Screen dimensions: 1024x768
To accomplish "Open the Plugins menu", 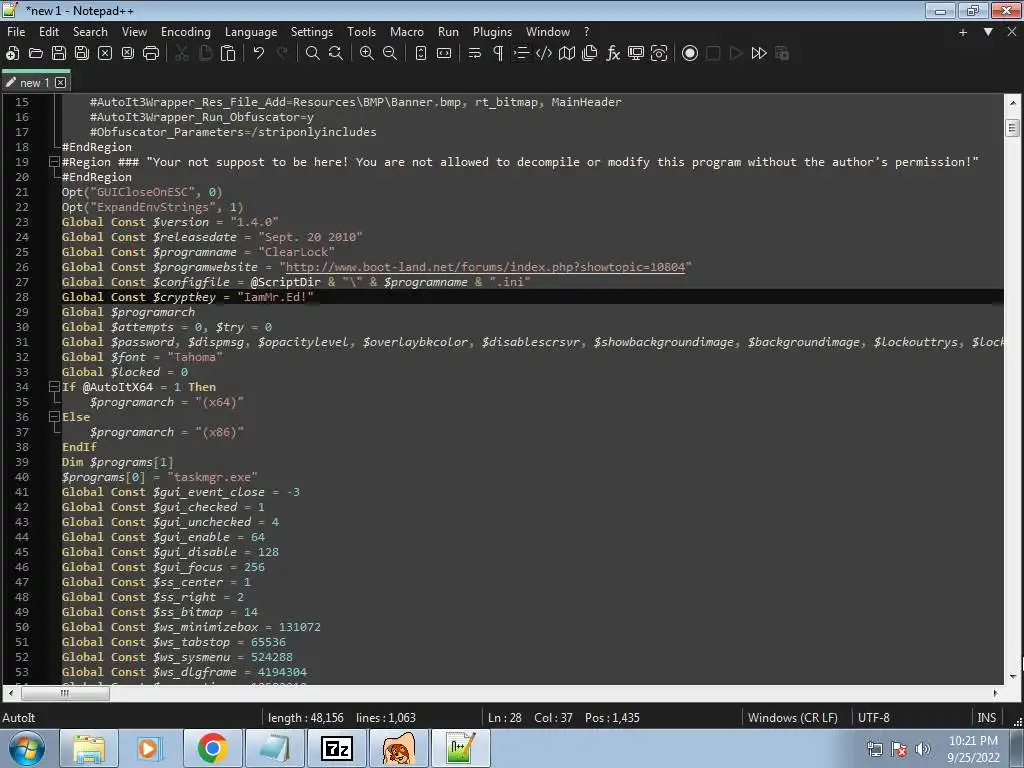I will pyautogui.click(x=492, y=31).
